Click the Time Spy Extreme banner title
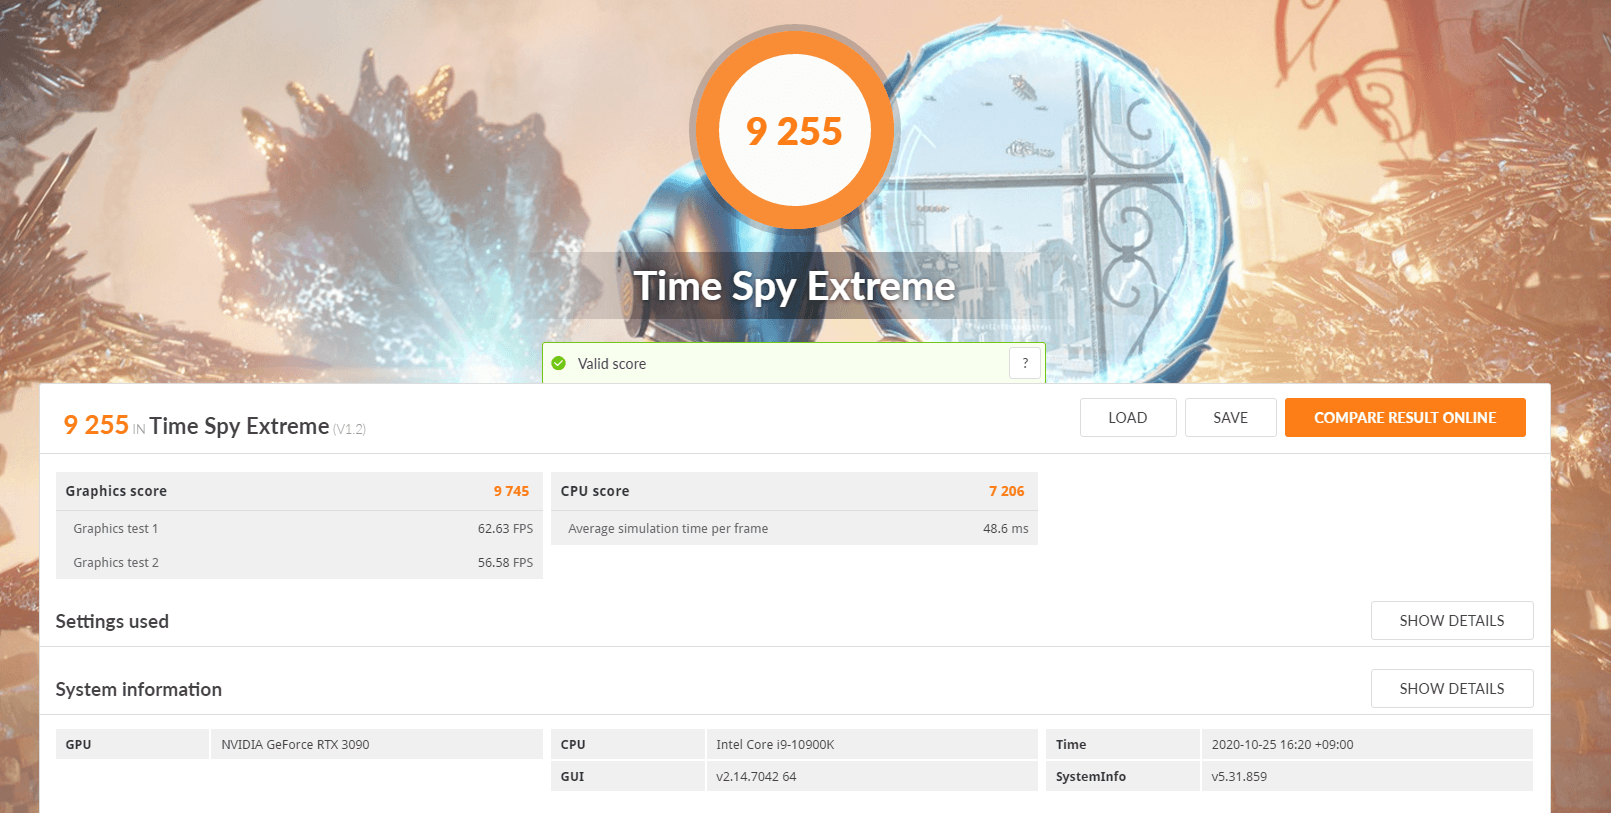 795,287
